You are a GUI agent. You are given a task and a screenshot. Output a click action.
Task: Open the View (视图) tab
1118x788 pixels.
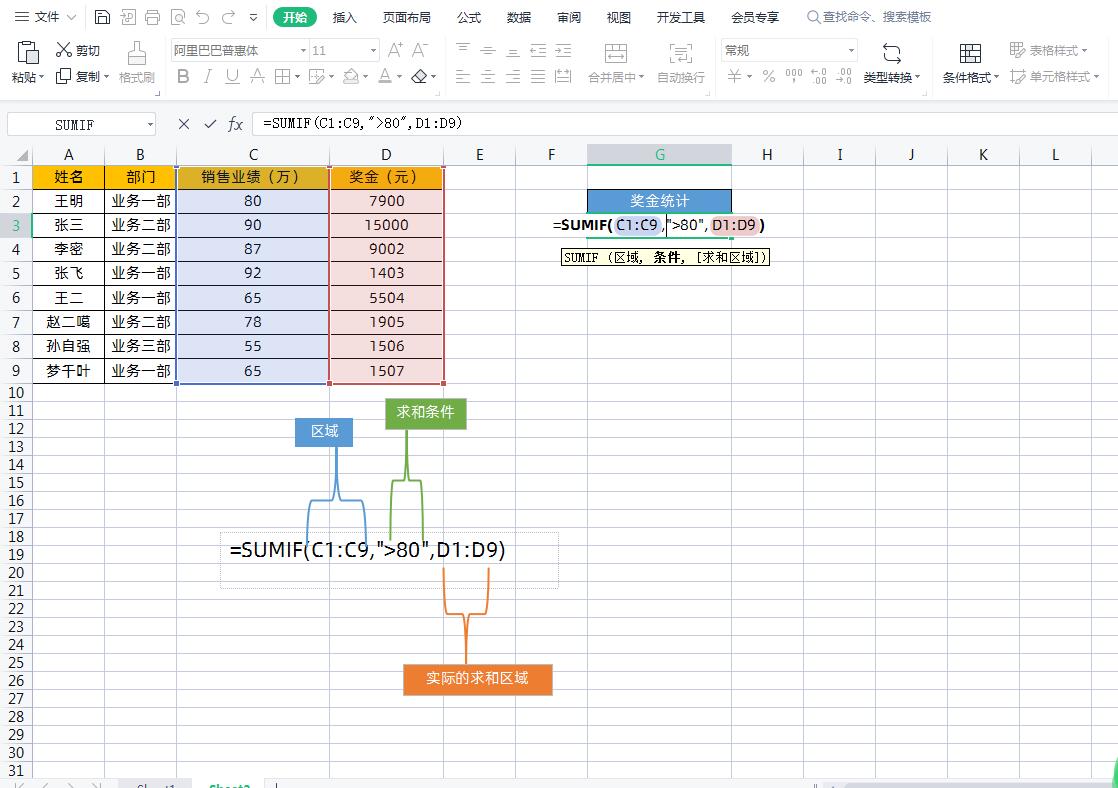pyautogui.click(x=618, y=17)
